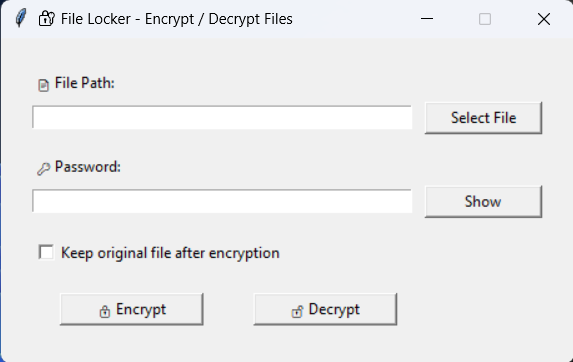Viewport: 573px width, 362px height.
Task: Focus the Password entry field
Action: (x=222, y=201)
